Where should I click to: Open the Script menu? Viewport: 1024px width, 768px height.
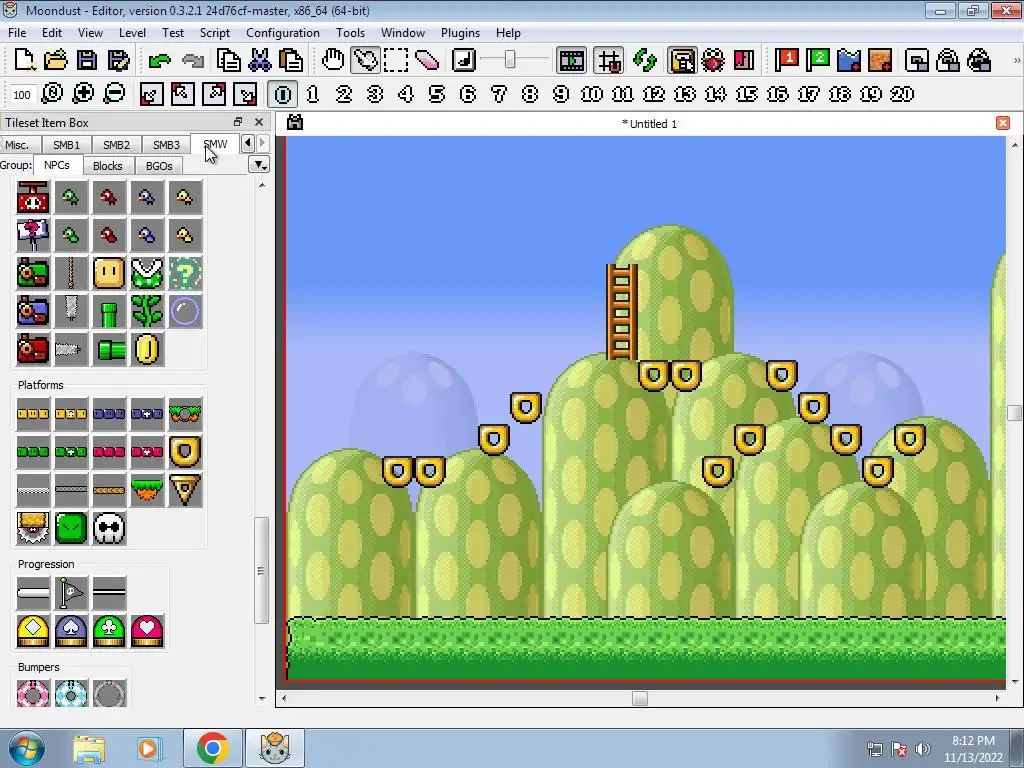(215, 33)
